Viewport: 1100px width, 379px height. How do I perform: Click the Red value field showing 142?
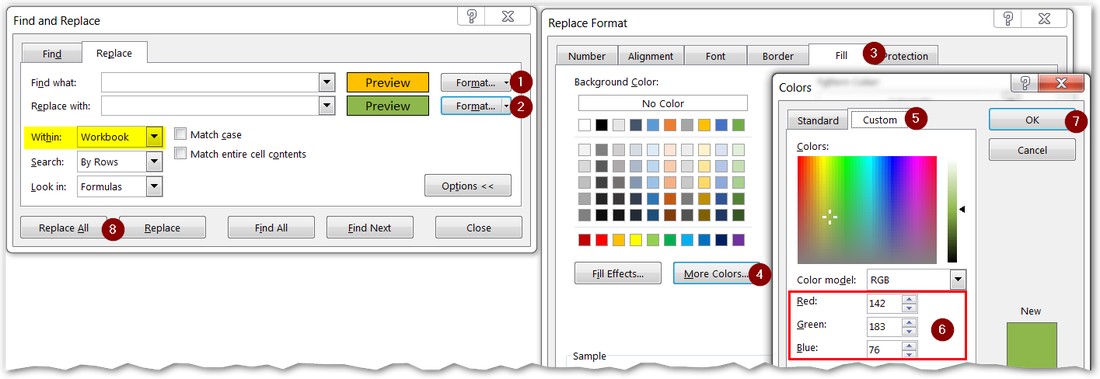(x=883, y=304)
